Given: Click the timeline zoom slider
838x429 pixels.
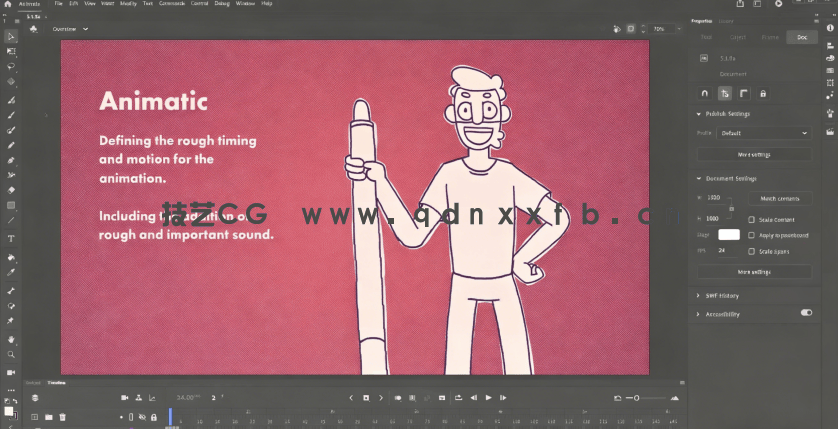Looking at the screenshot, I should [646, 398].
